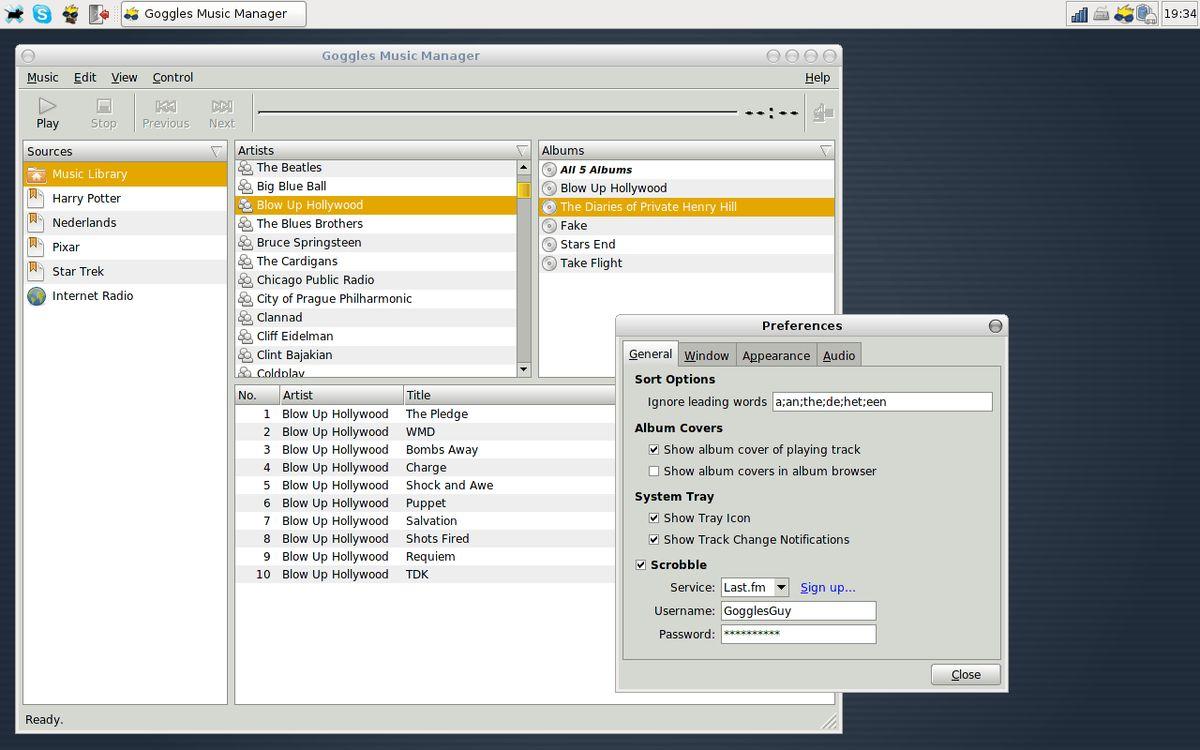The height and width of the screenshot is (750, 1200).
Task: Disable Show Track Change Notifications
Action: (654, 540)
